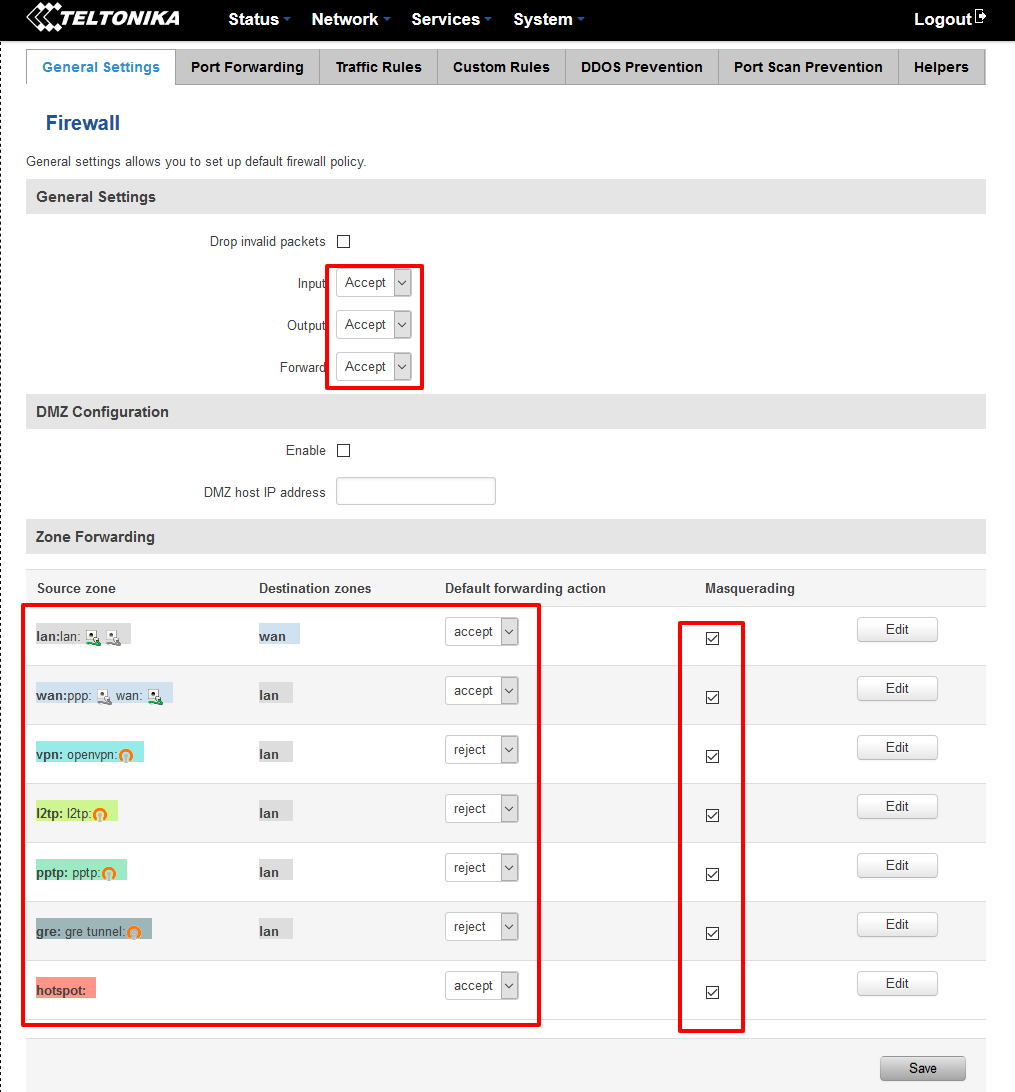Open the Forward policy dropdown
The image size is (1015, 1092).
[x=374, y=367]
